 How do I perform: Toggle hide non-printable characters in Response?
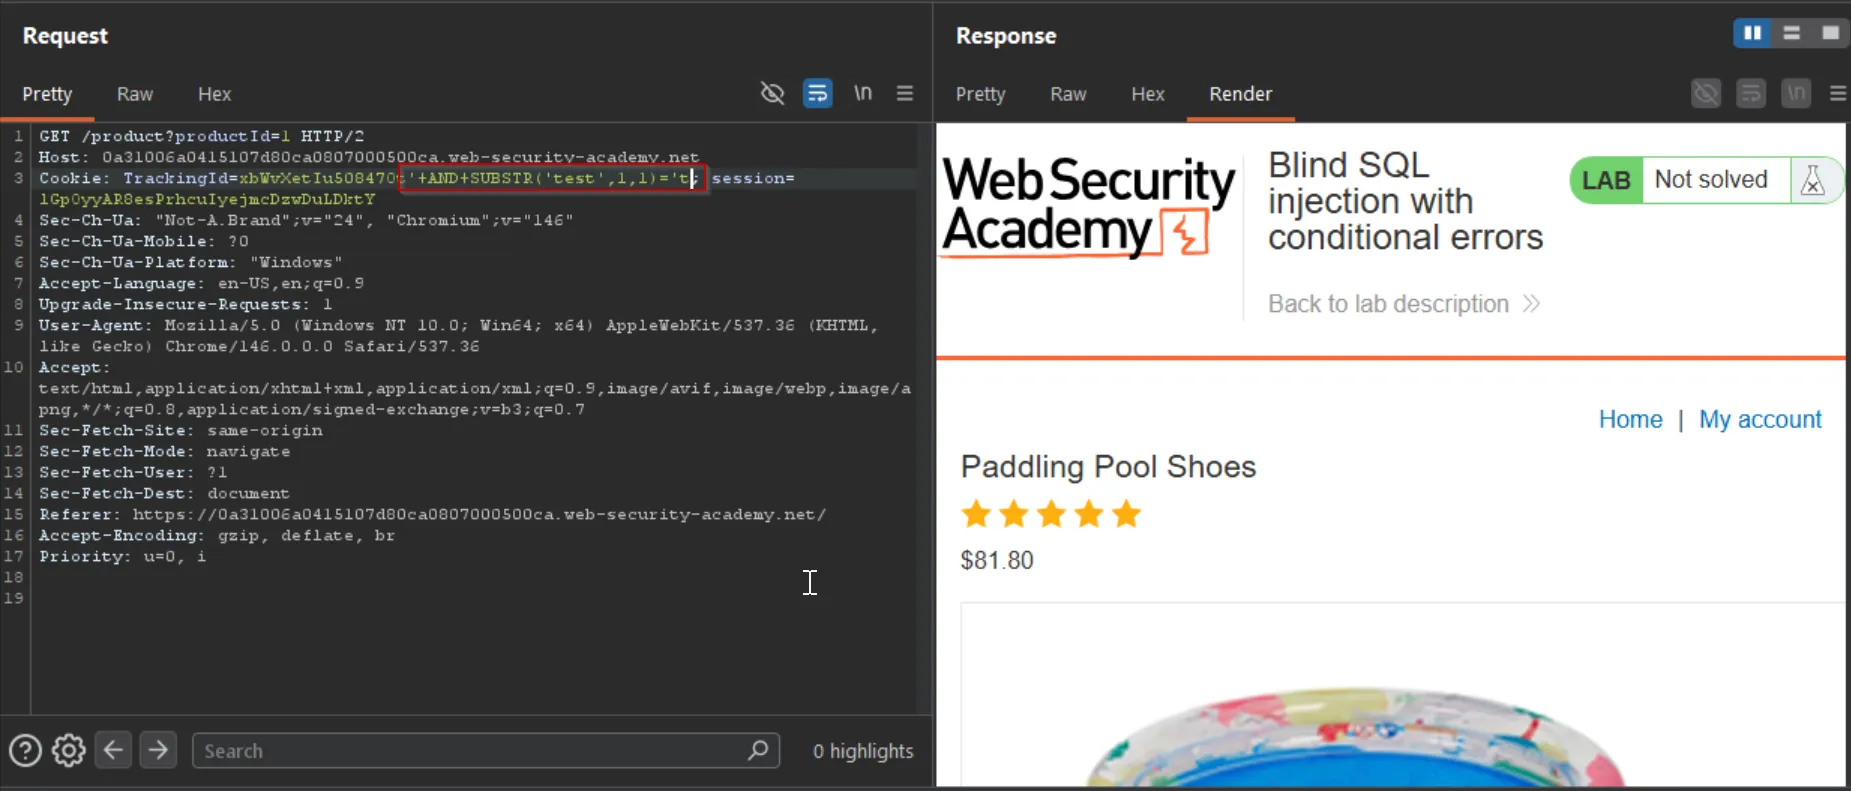click(x=1706, y=94)
